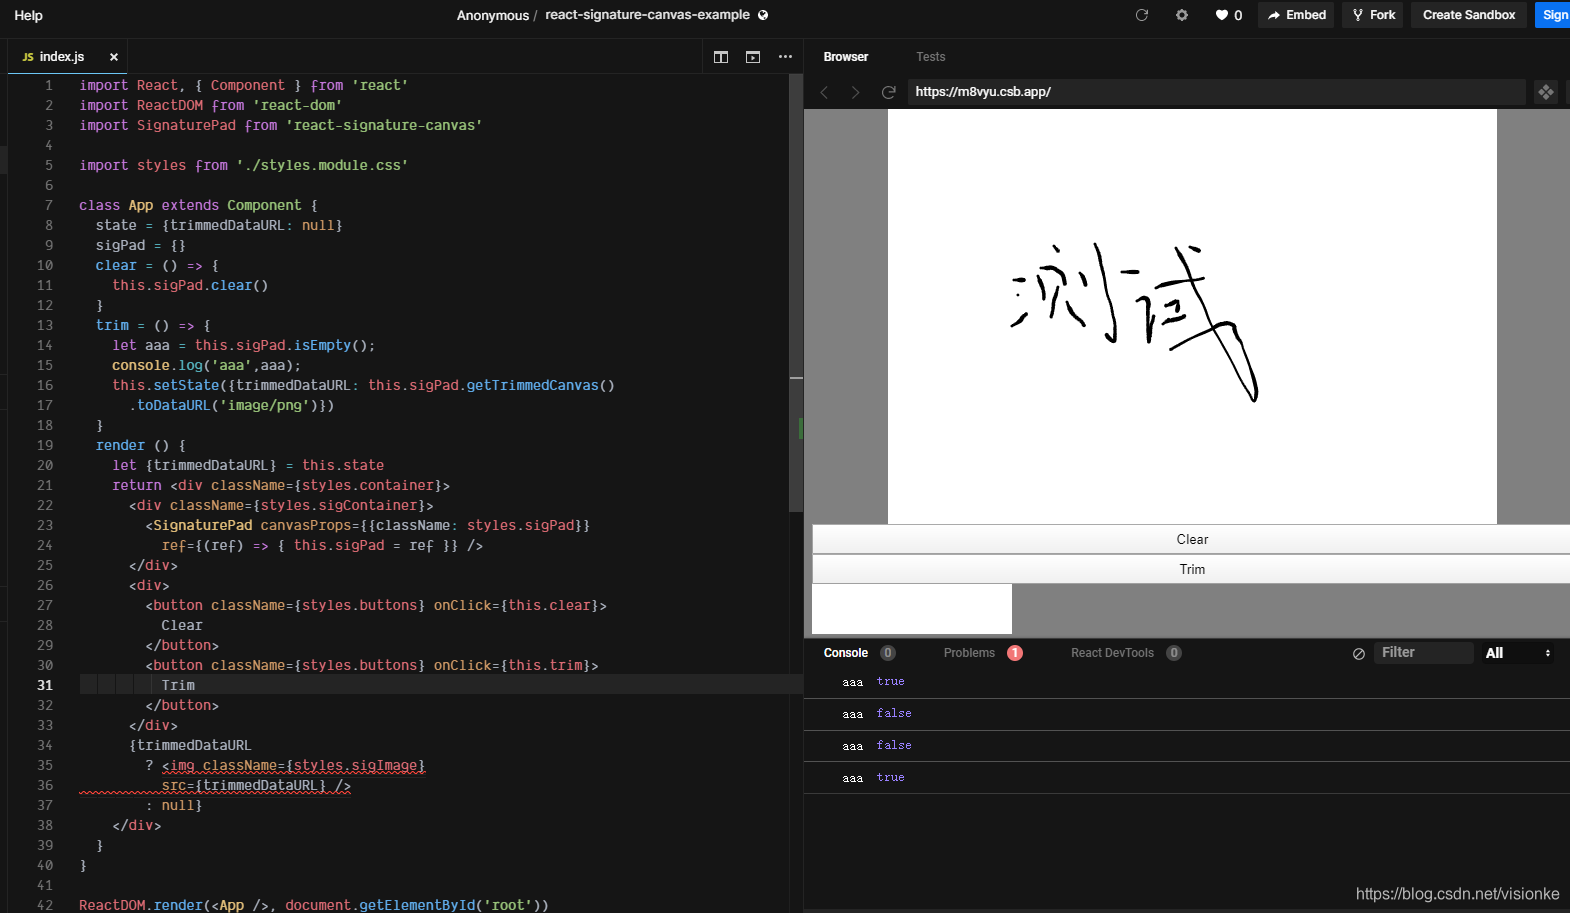
Task: Click the Trim button in preview
Action: 1191,569
